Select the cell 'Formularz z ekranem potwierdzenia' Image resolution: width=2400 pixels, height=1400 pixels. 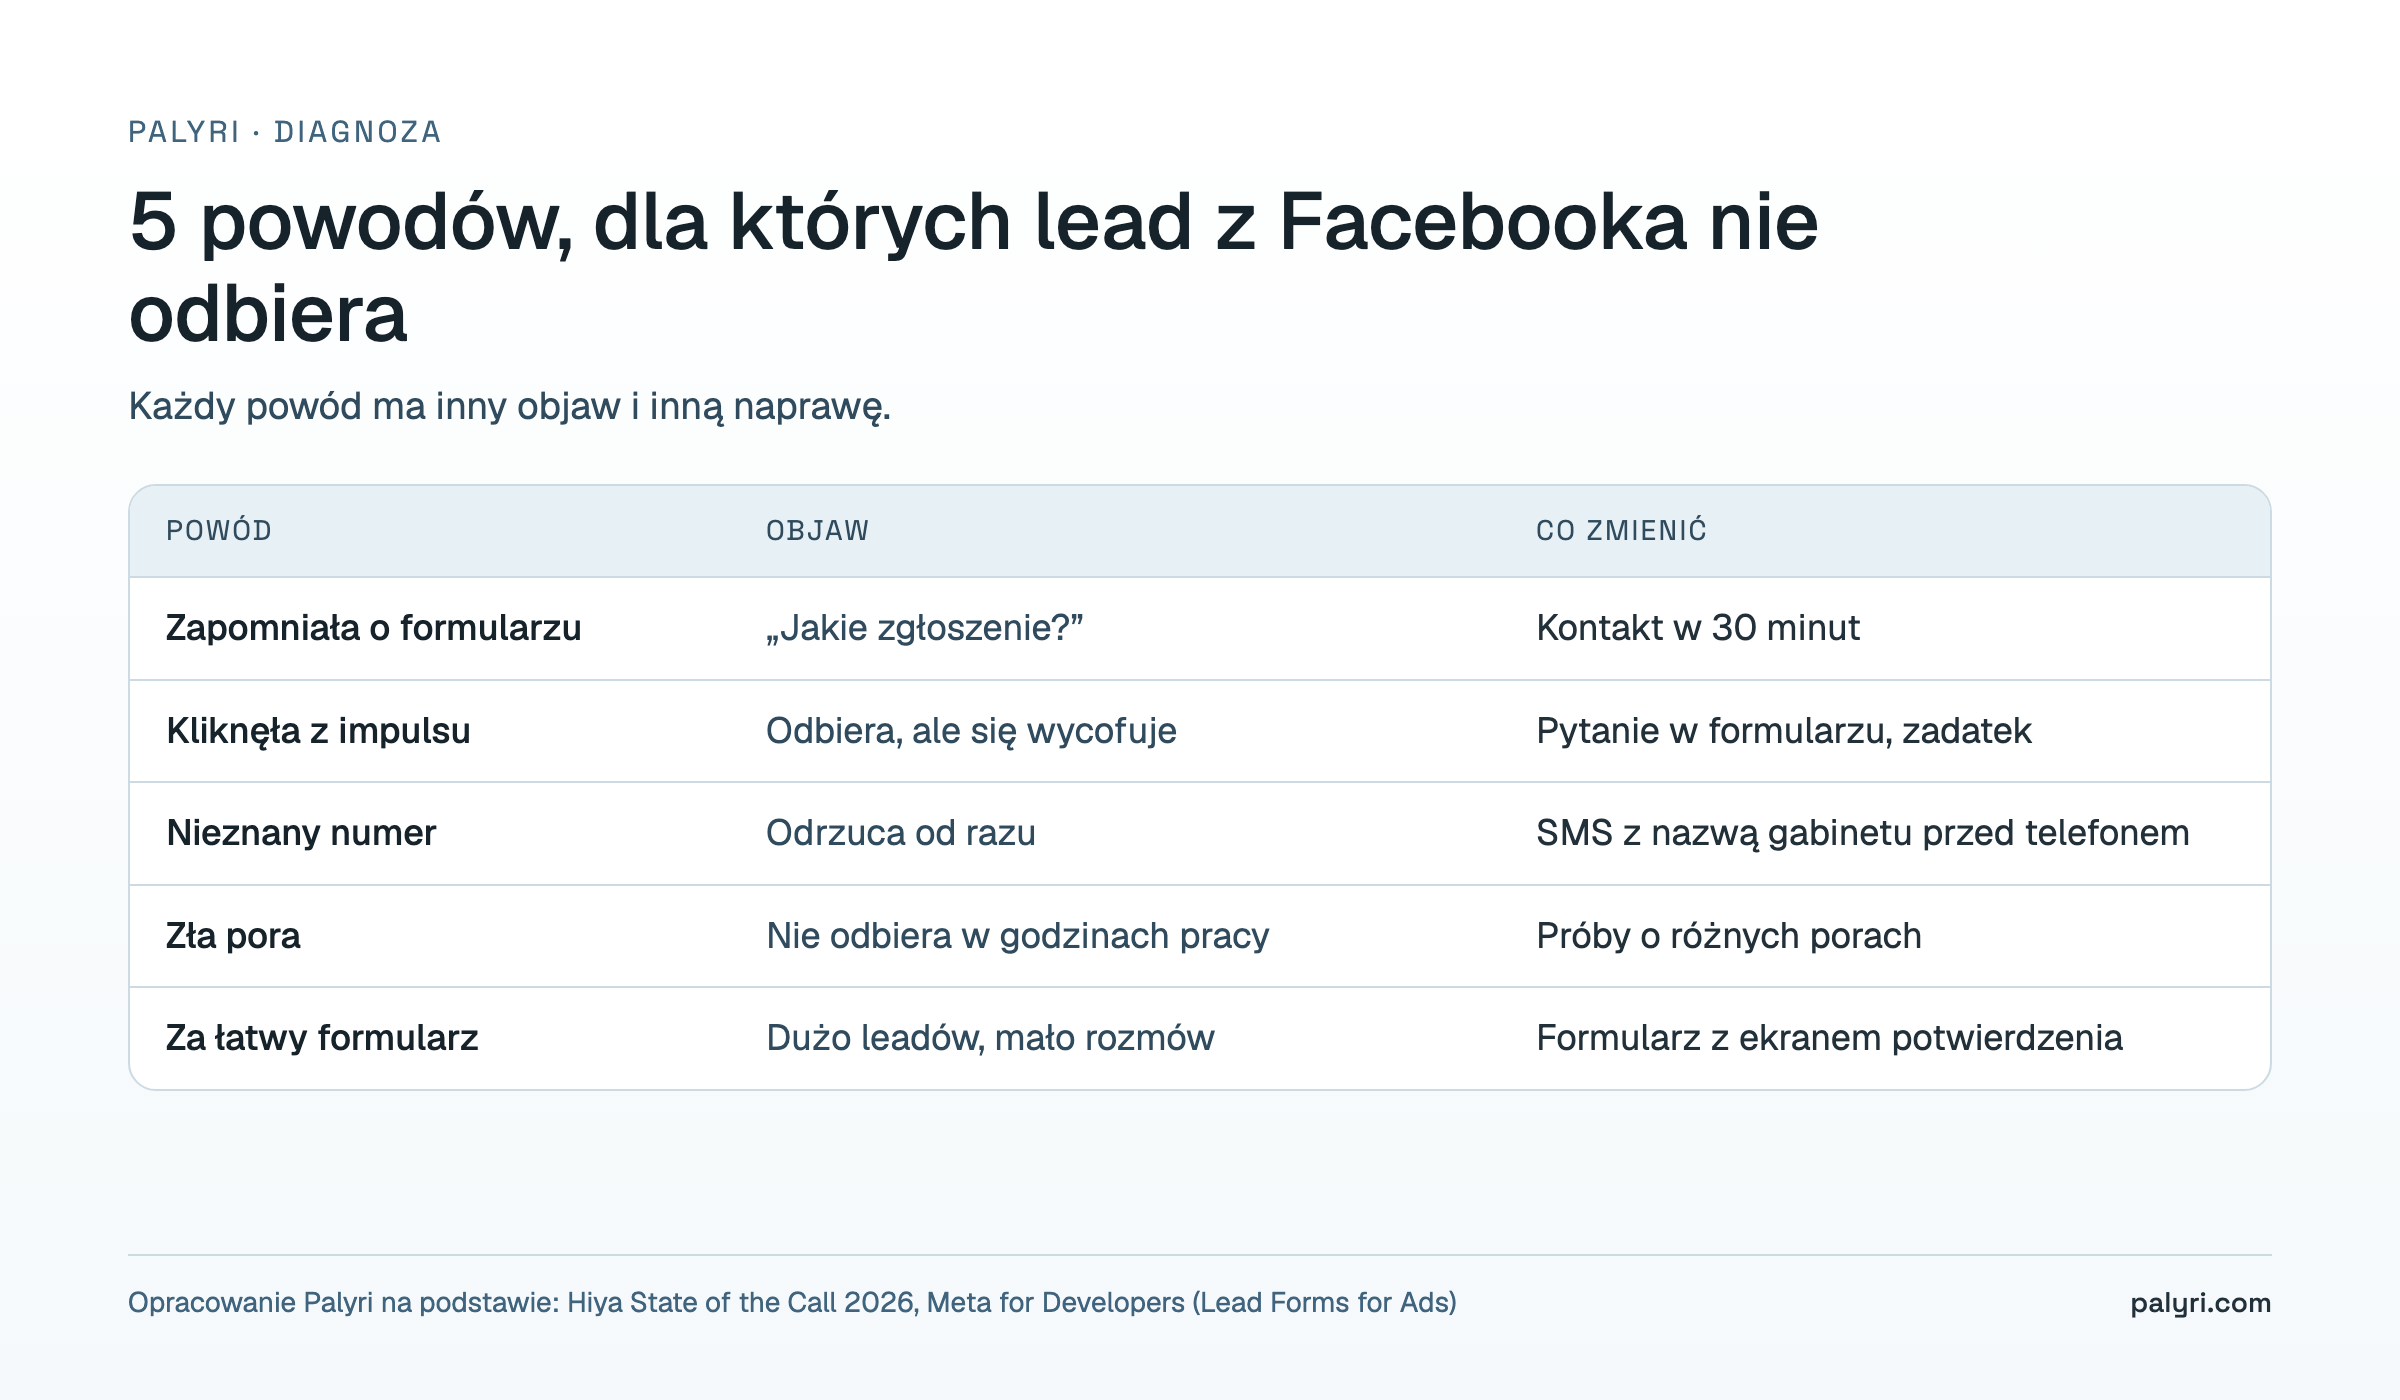point(1829,1038)
